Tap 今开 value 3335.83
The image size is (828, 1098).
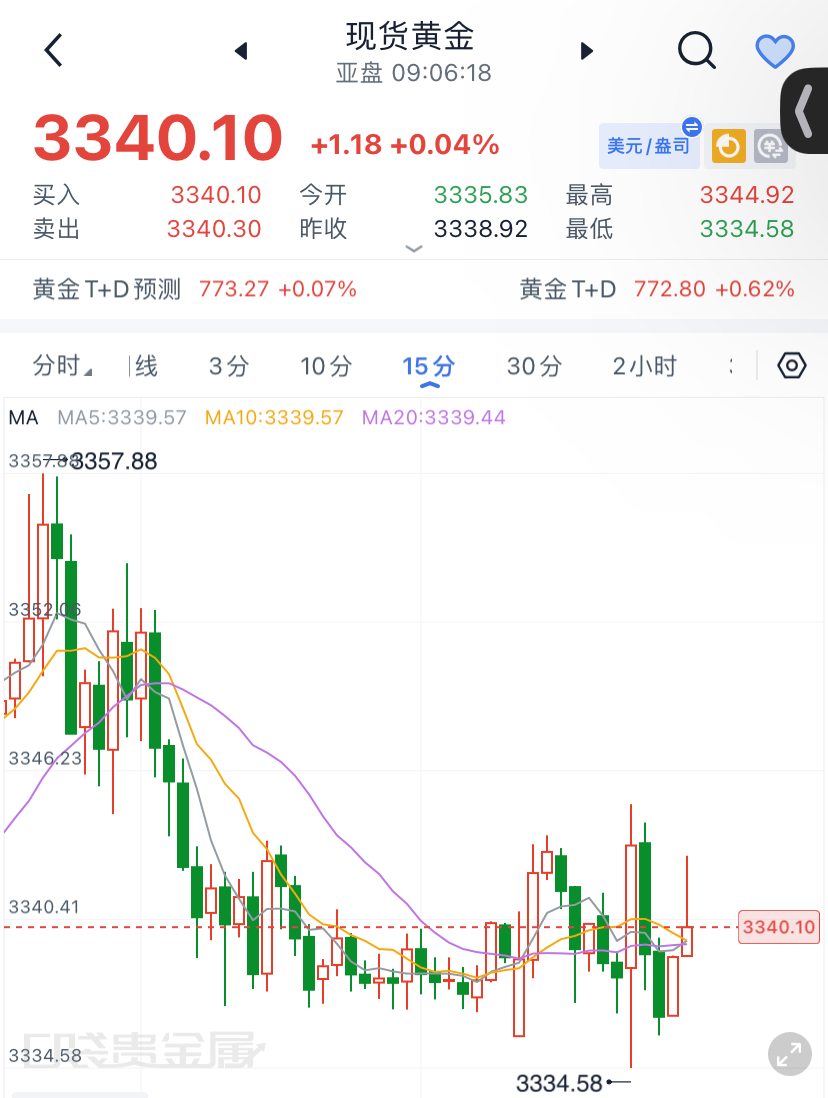tap(481, 195)
